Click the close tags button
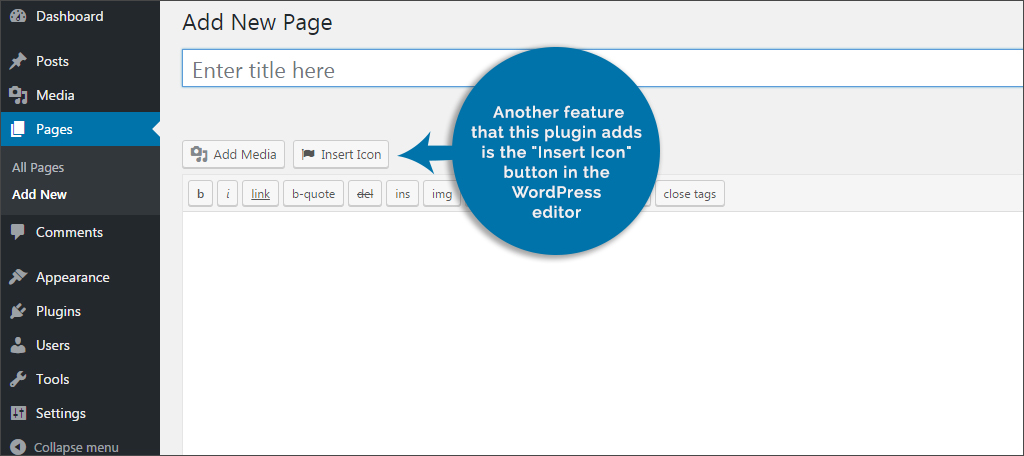The image size is (1024, 456). tap(690, 194)
